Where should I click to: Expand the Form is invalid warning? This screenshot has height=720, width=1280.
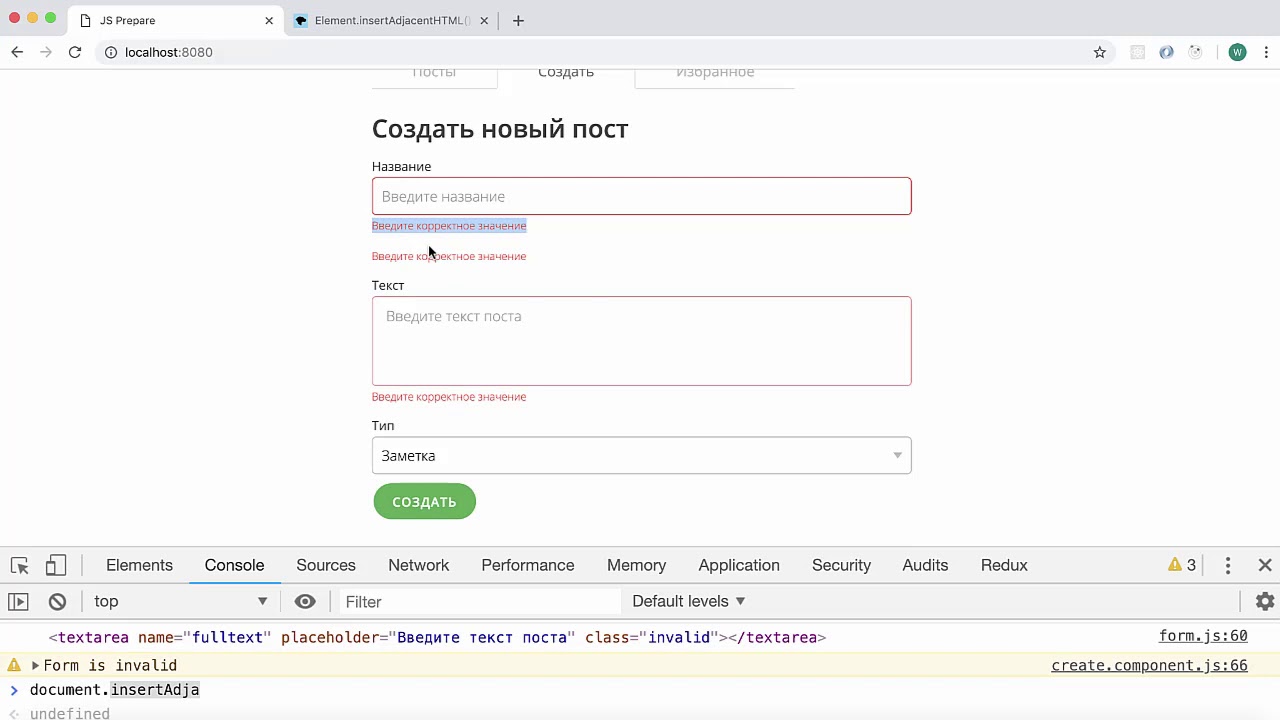click(x=35, y=665)
